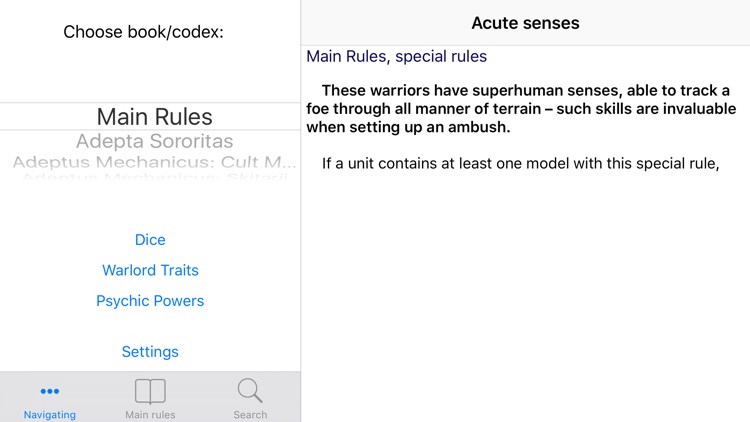Open the Search tab label

click(x=250, y=414)
